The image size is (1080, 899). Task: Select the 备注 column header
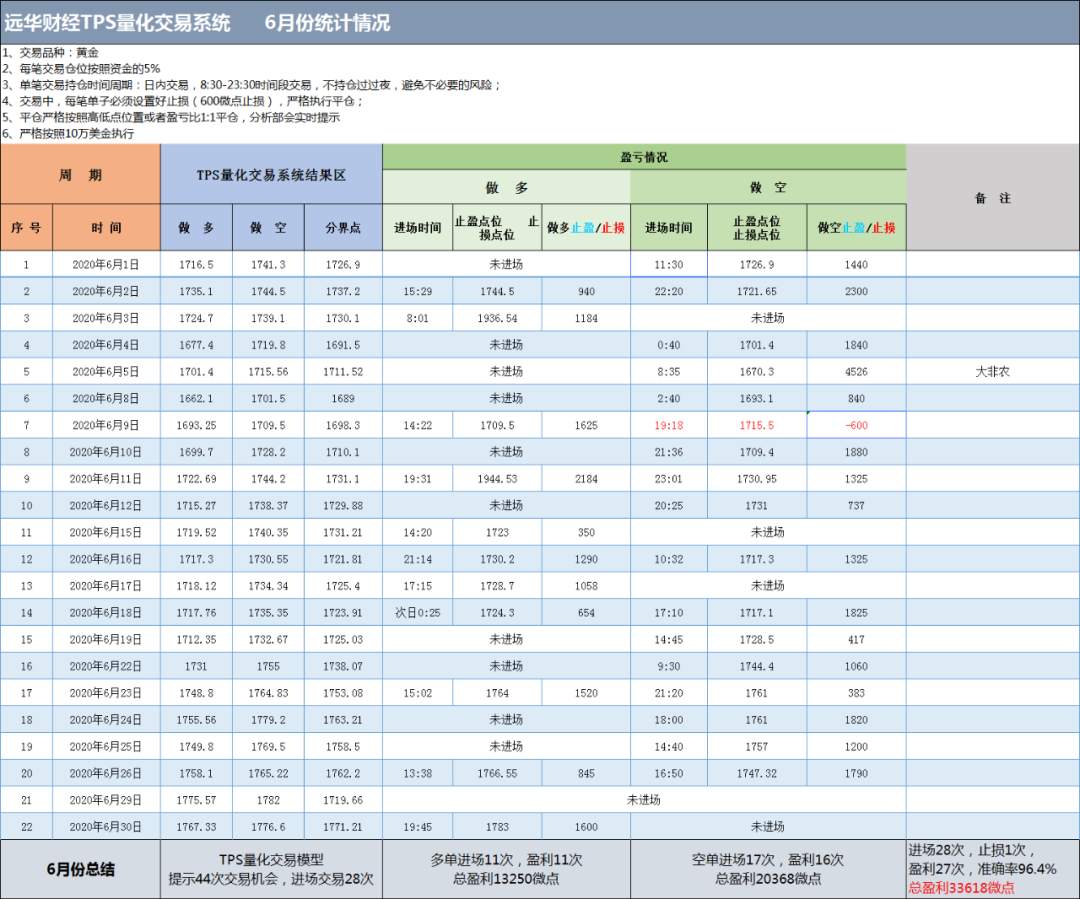click(x=993, y=198)
